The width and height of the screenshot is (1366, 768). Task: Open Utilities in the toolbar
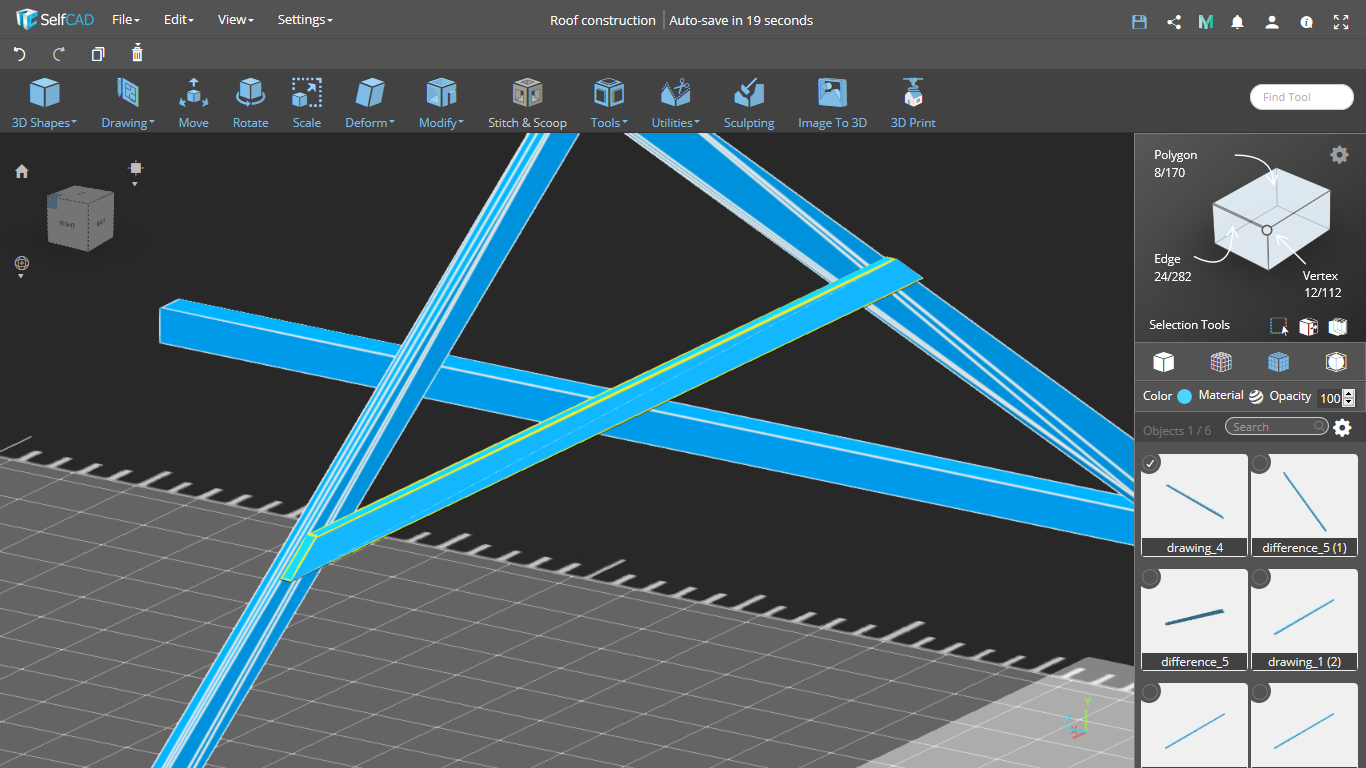[x=676, y=103]
